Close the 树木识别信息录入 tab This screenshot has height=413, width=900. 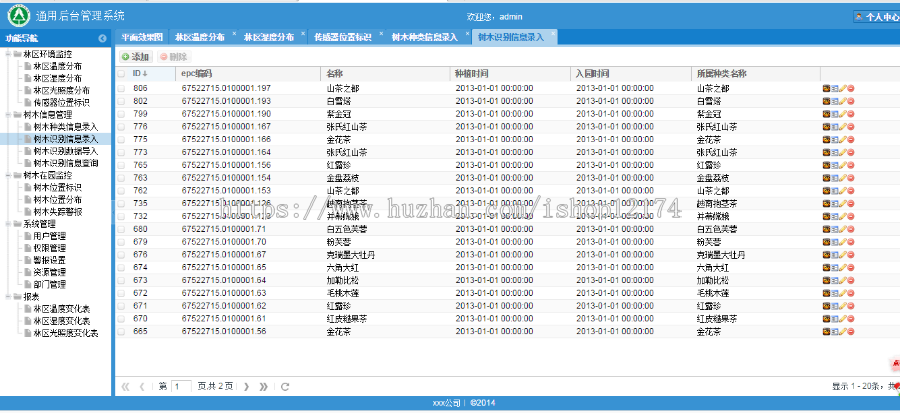[x=553, y=33]
